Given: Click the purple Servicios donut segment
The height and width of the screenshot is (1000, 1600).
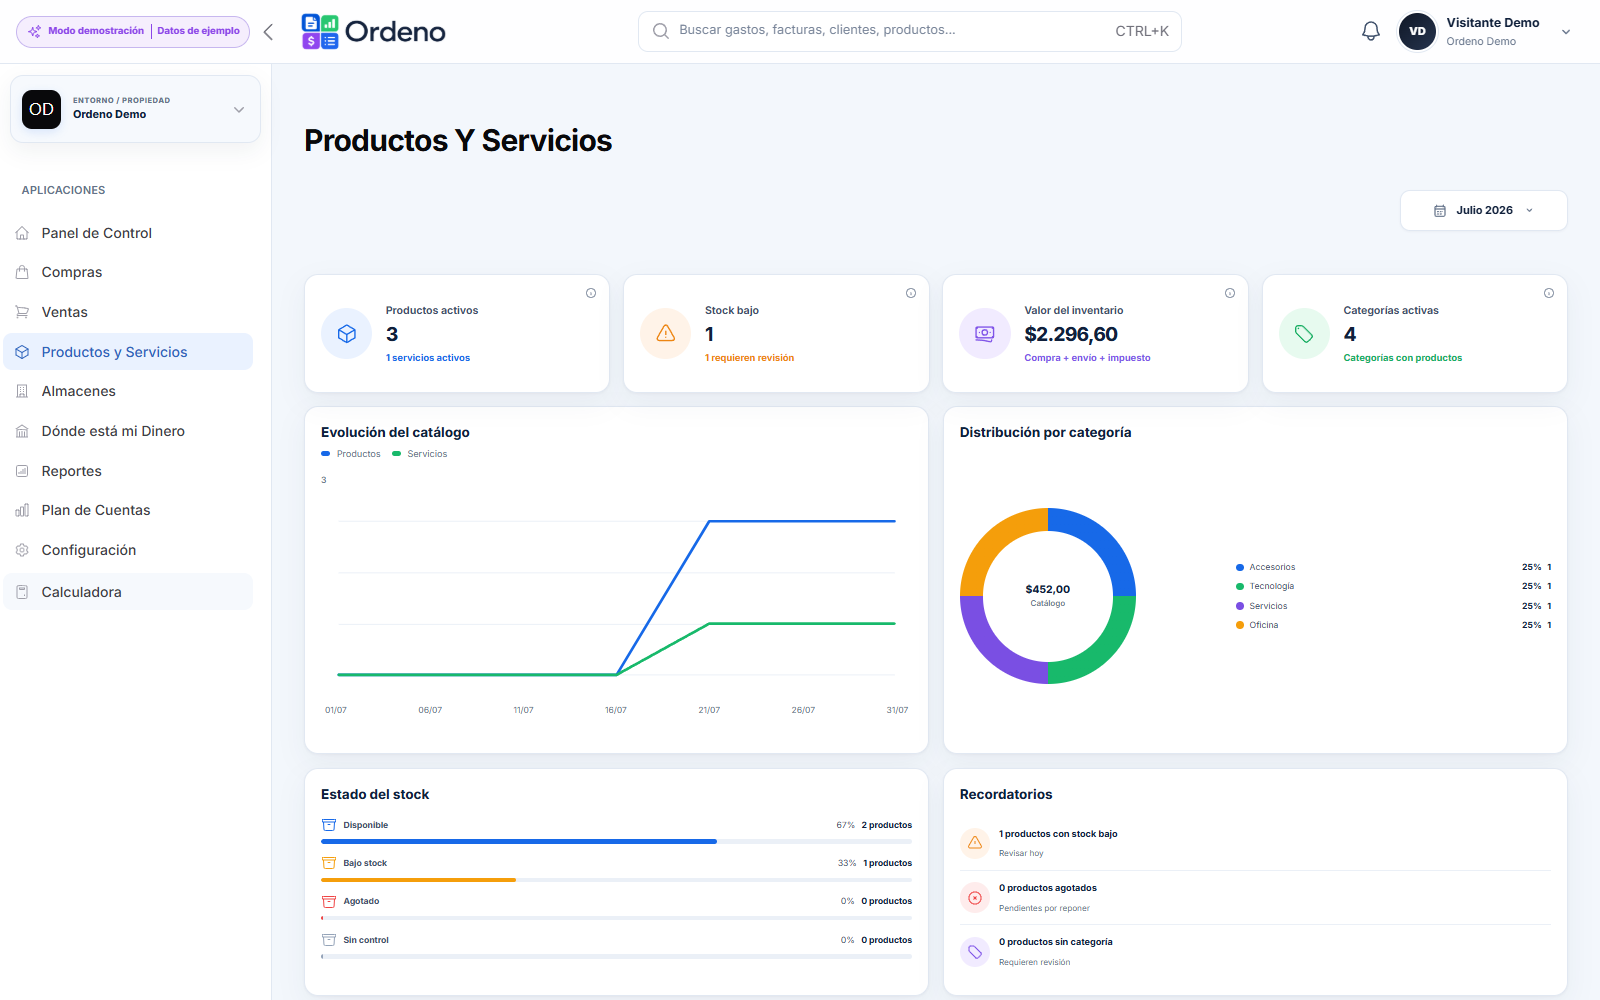Looking at the screenshot, I should tap(990, 654).
